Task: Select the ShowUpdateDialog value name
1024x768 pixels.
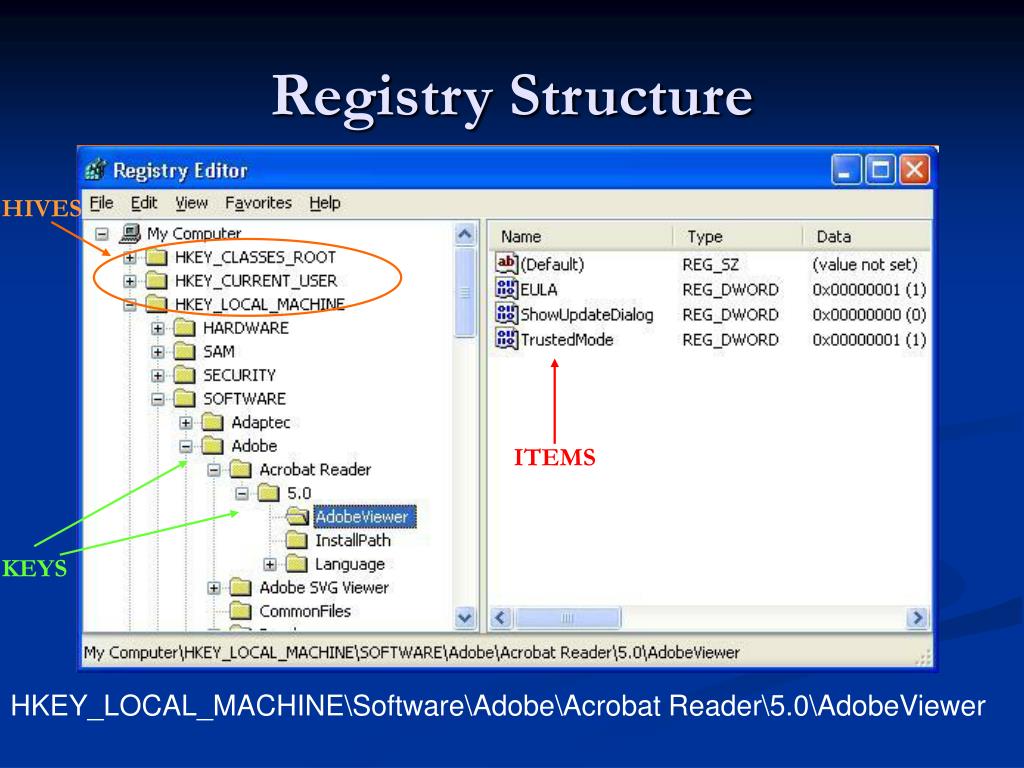Action: (x=586, y=315)
